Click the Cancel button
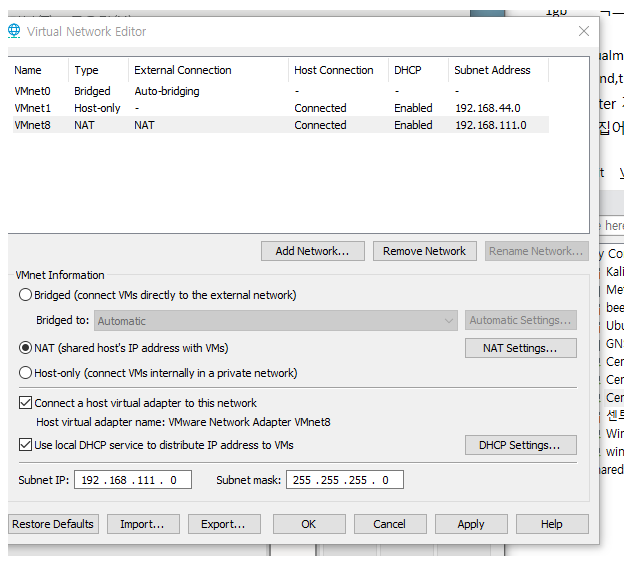Image resolution: width=628 pixels, height=564 pixels. [390, 524]
